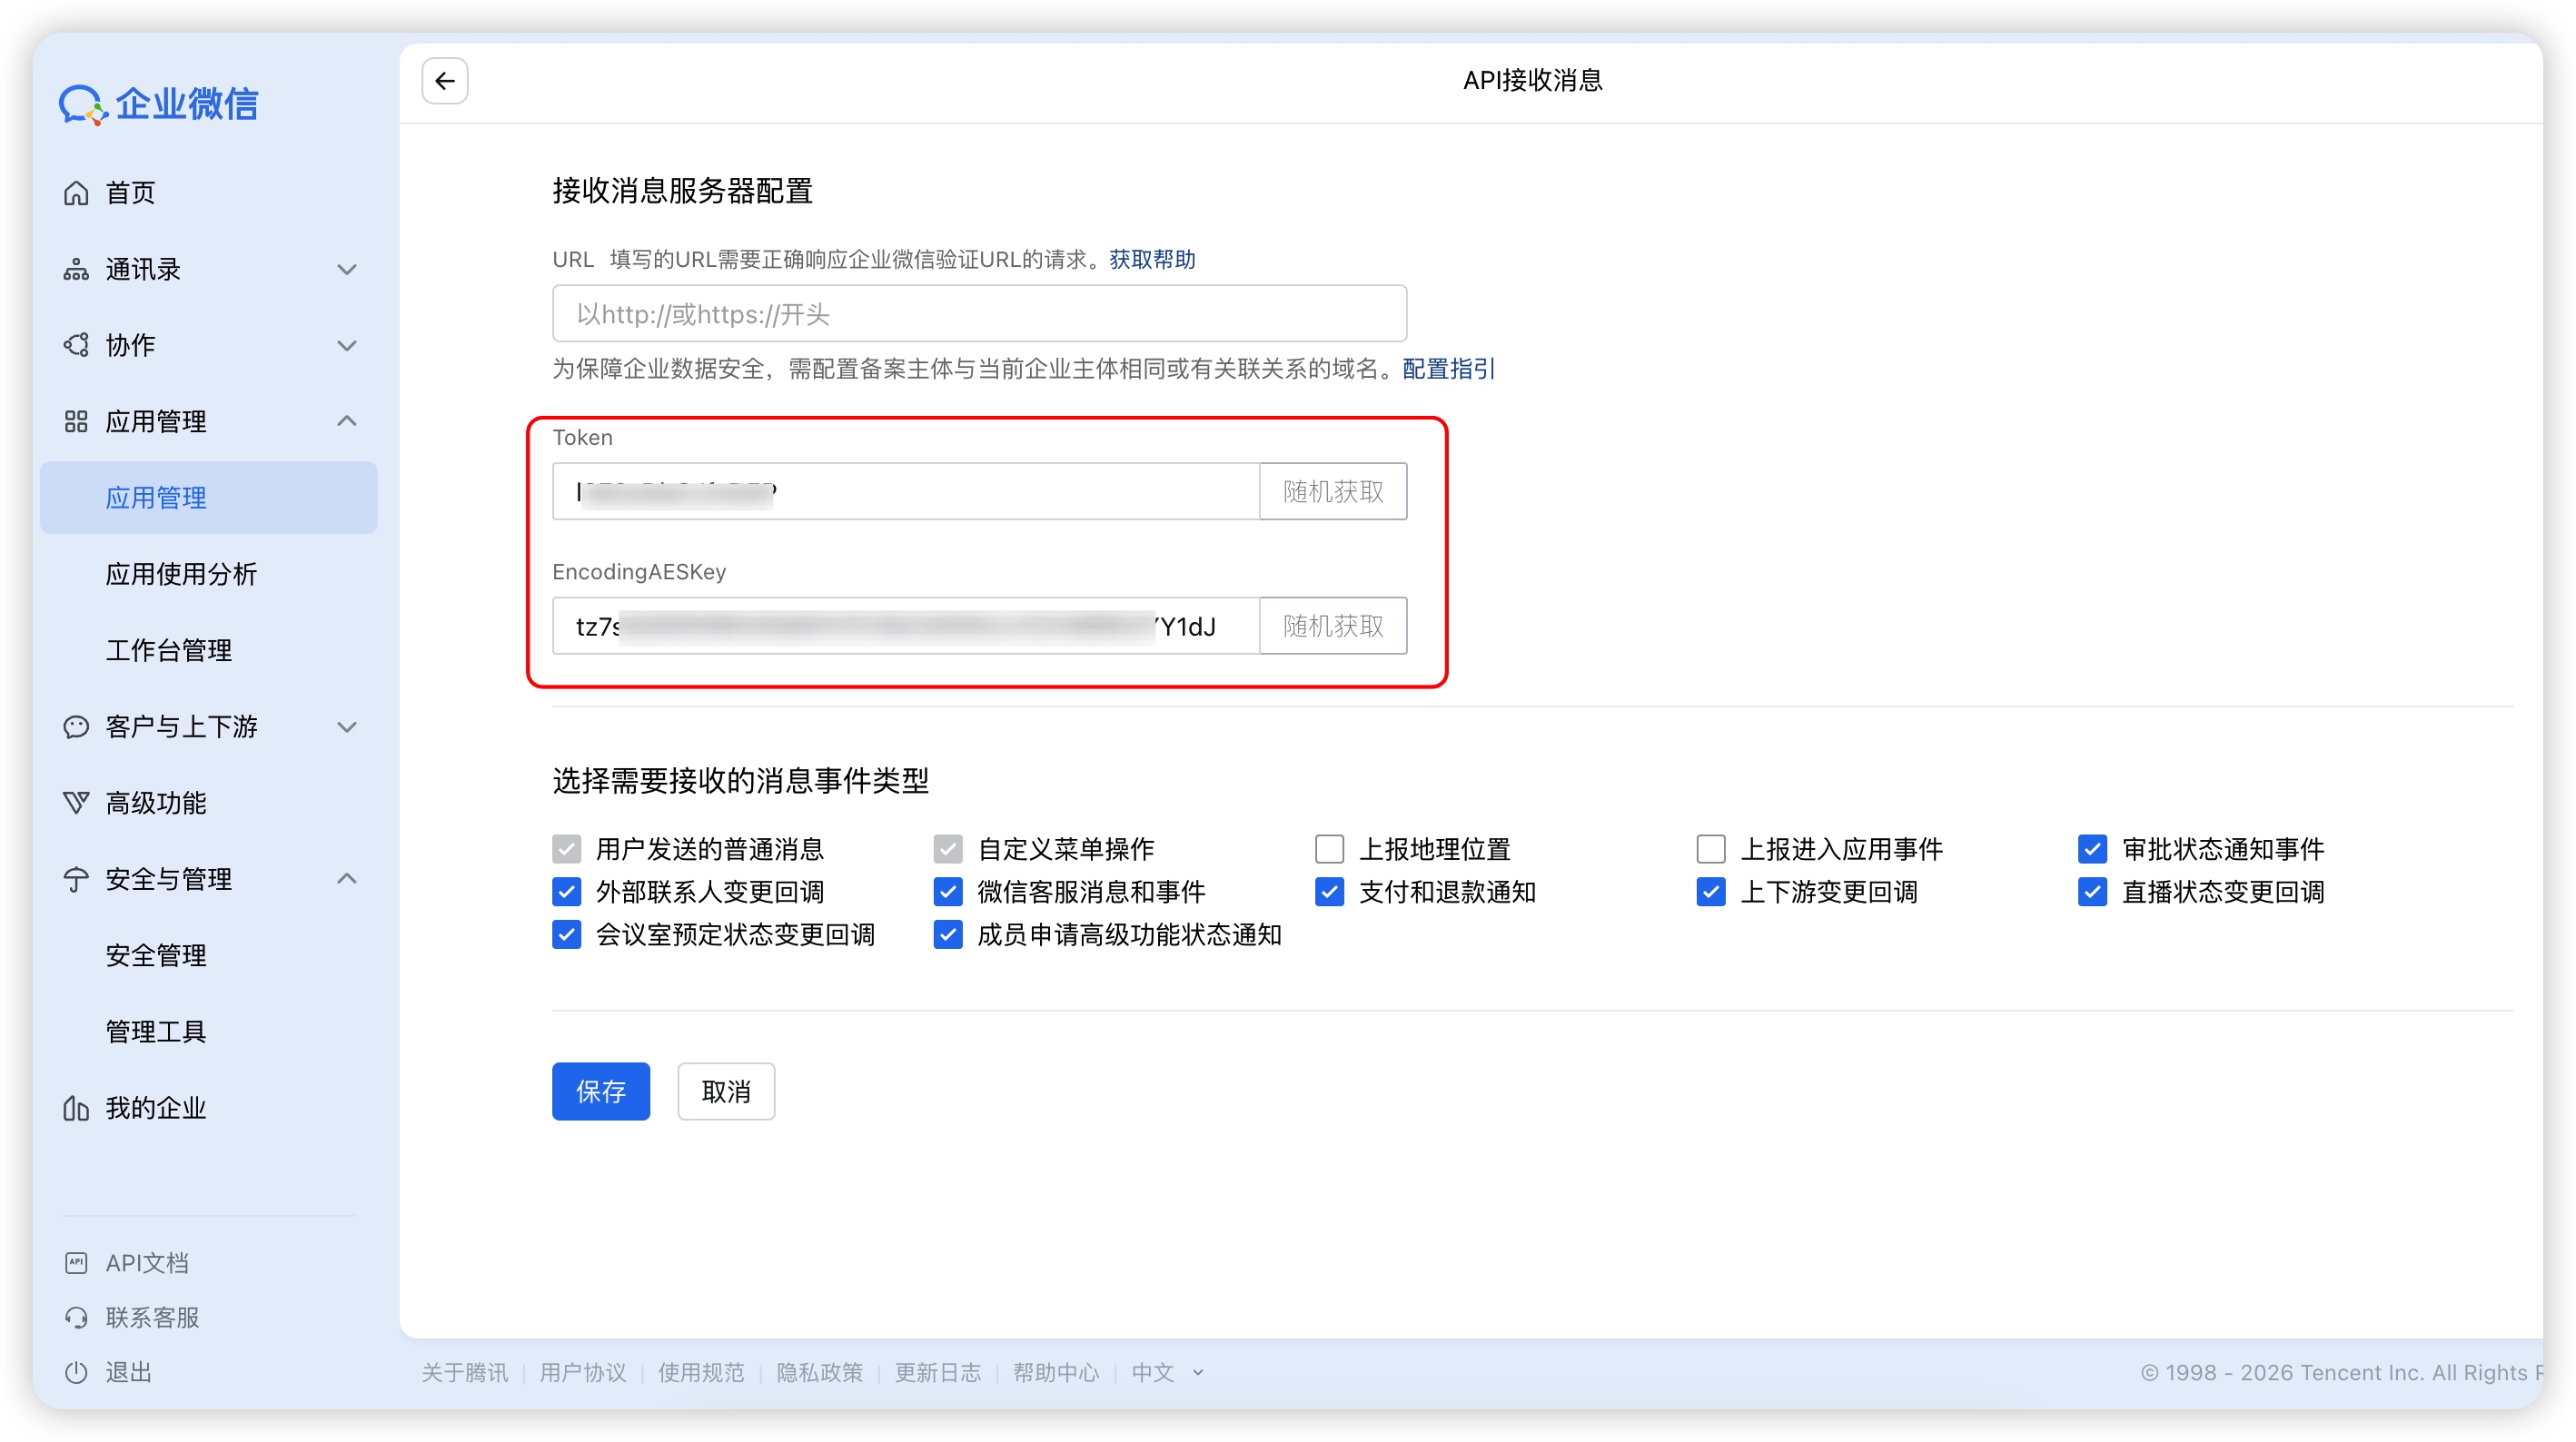The height and width of the screenshot is (1442, 2576).
Task: Toggle the 支付和退款通知 checkbox
Action: point(1329,892)
